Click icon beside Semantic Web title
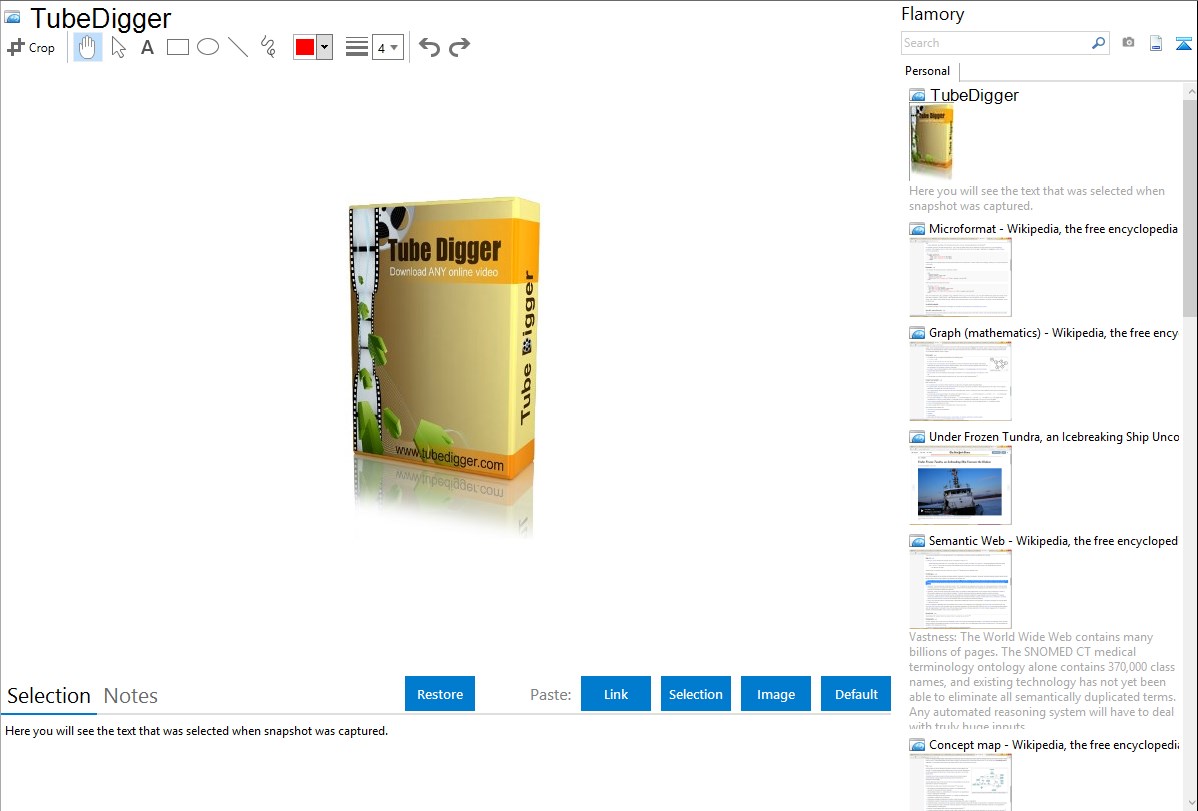Screen dimensions: 1198x811 [917, 541]
